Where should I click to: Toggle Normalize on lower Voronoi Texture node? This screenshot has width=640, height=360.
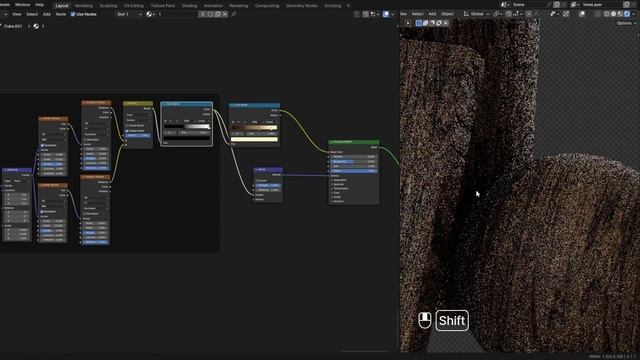point(84,213)
